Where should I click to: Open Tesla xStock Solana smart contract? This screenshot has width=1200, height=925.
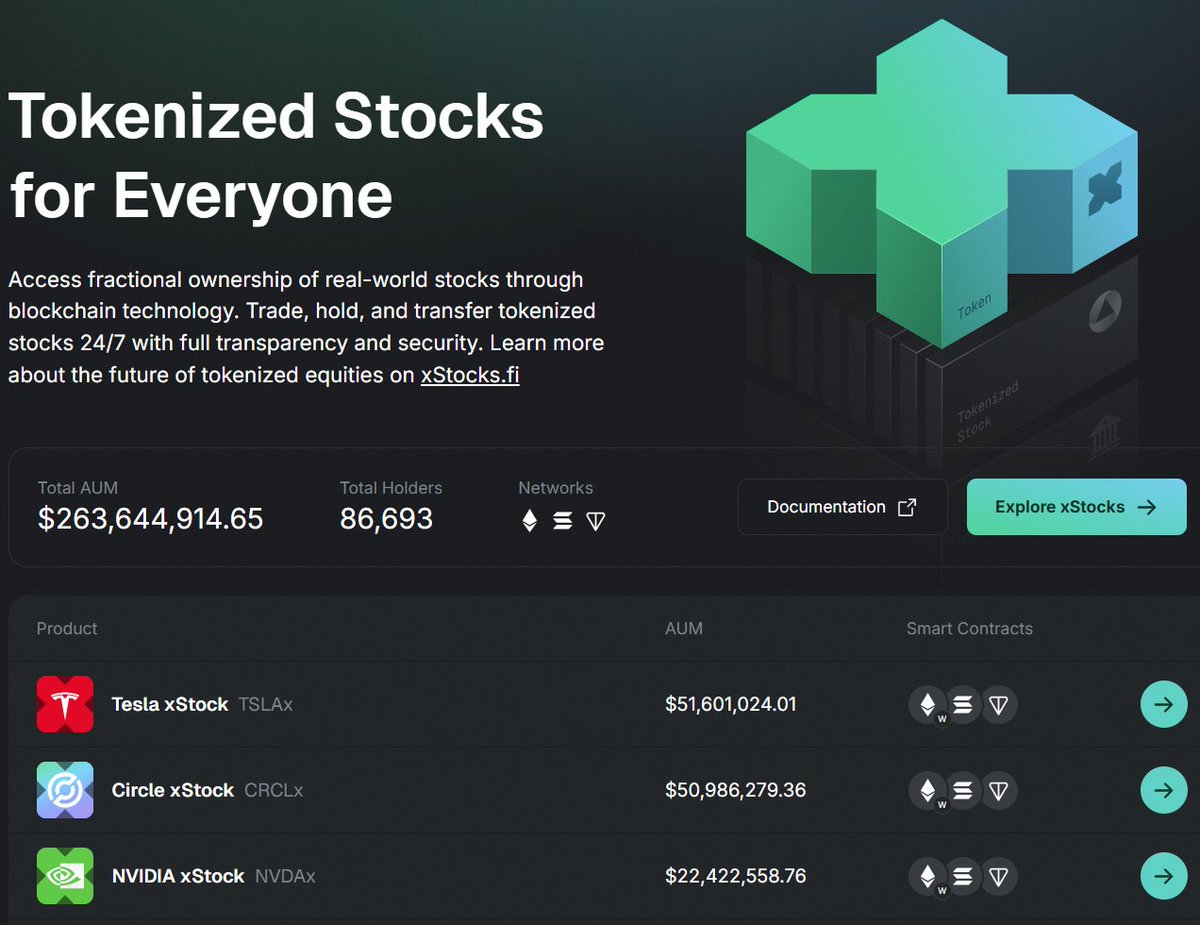(963, 705)
